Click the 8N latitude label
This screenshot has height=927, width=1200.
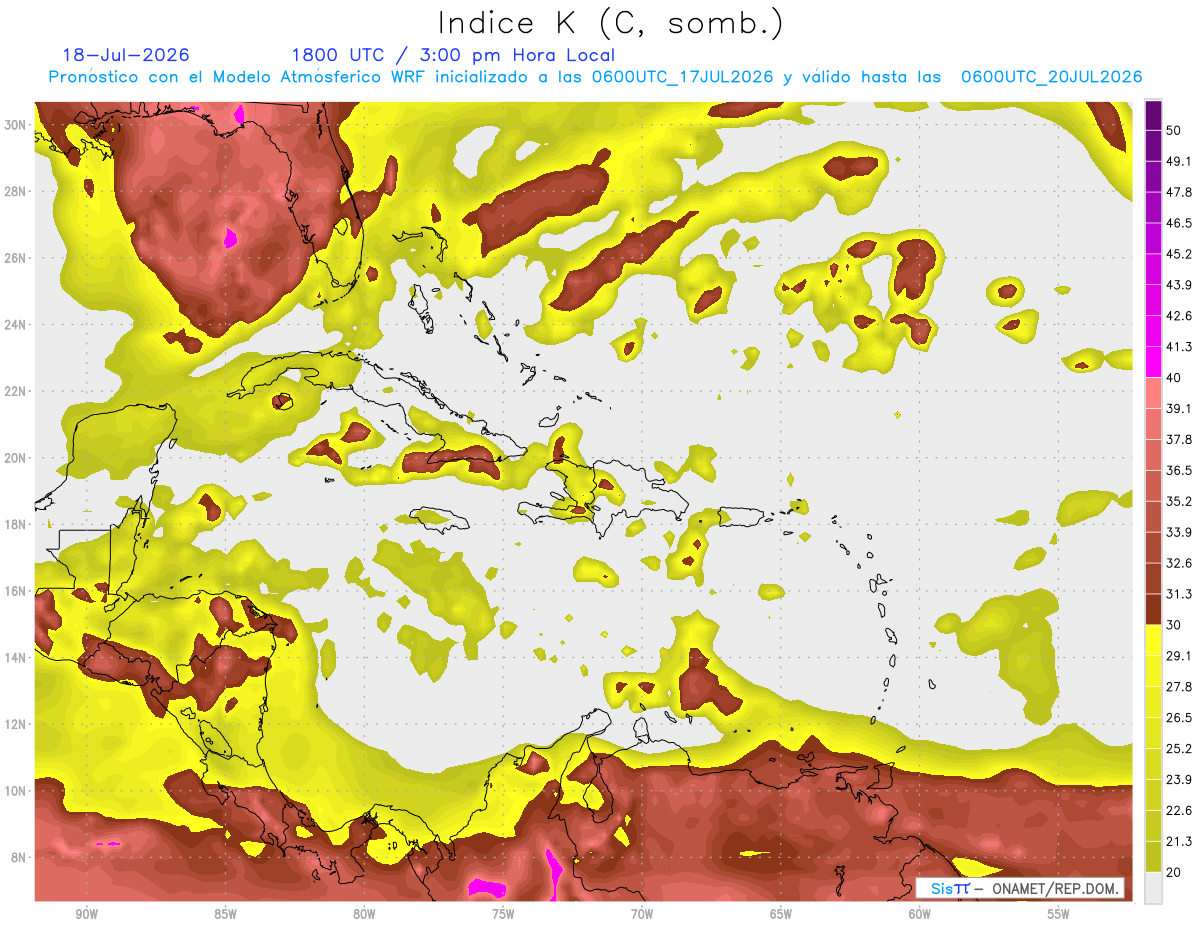(x=19, y=857)
